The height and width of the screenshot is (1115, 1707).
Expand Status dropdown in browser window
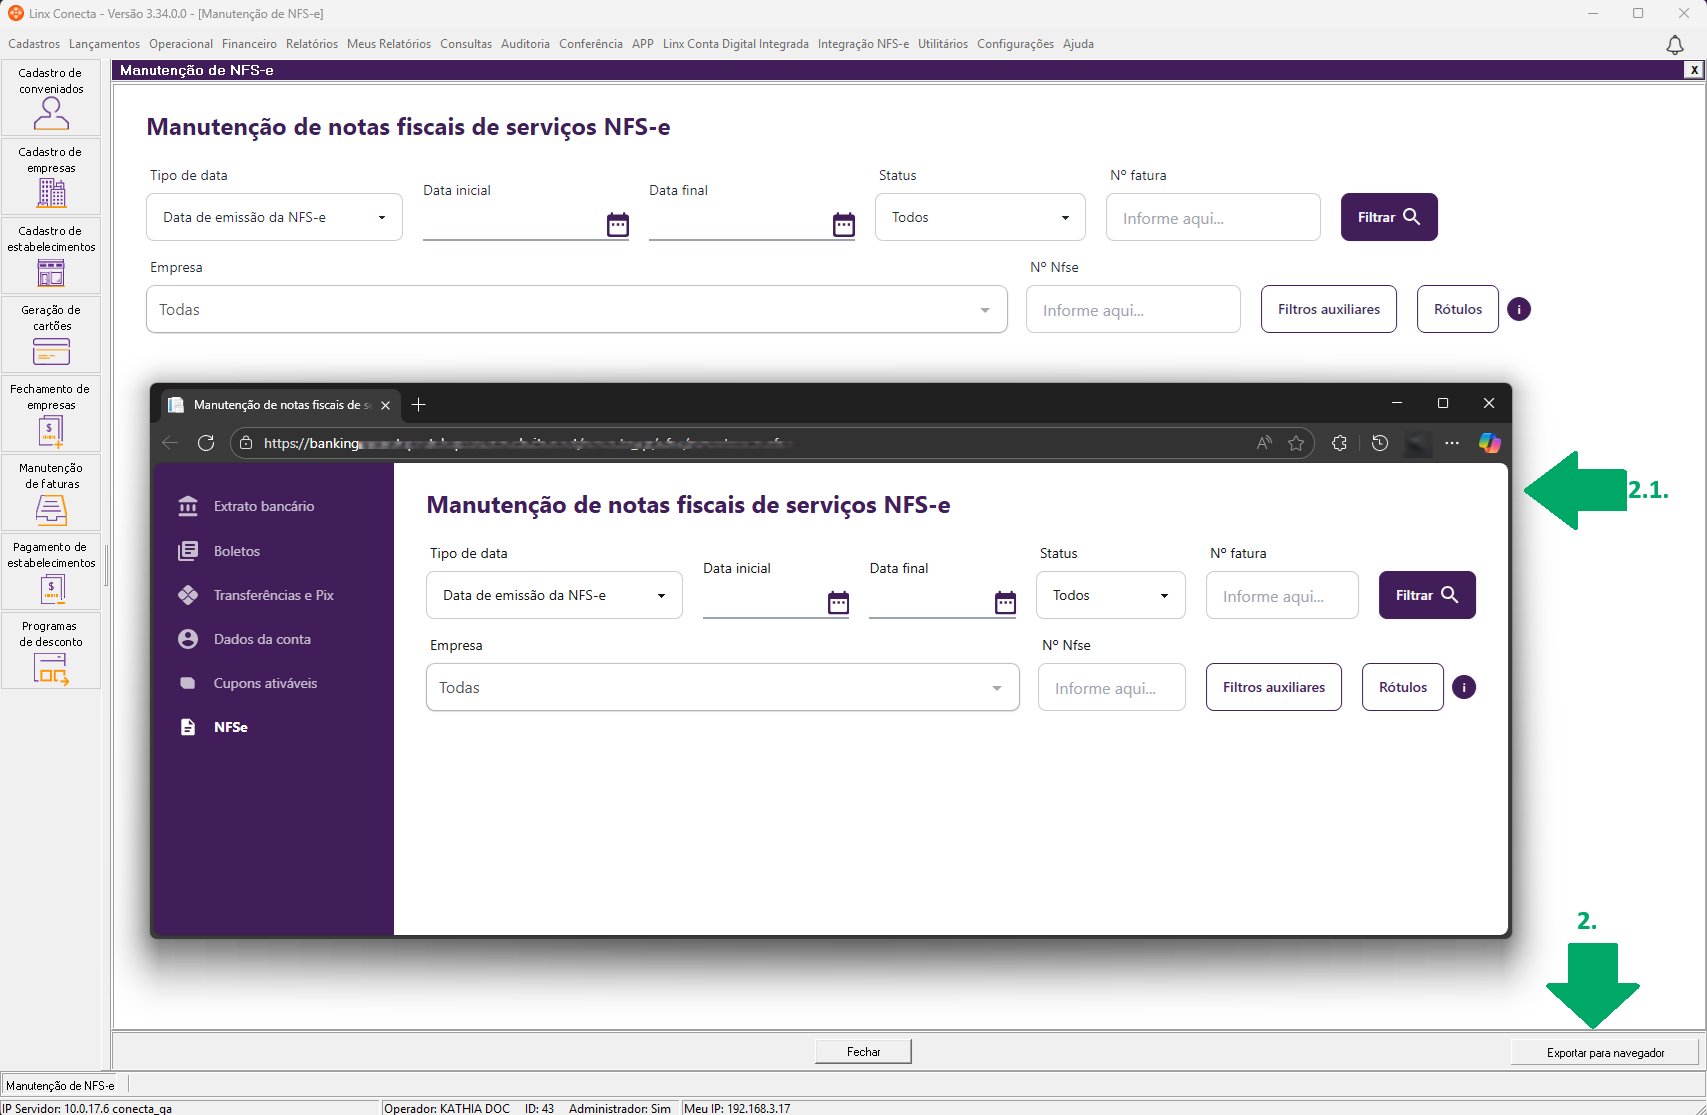(x=1111, y=595)
